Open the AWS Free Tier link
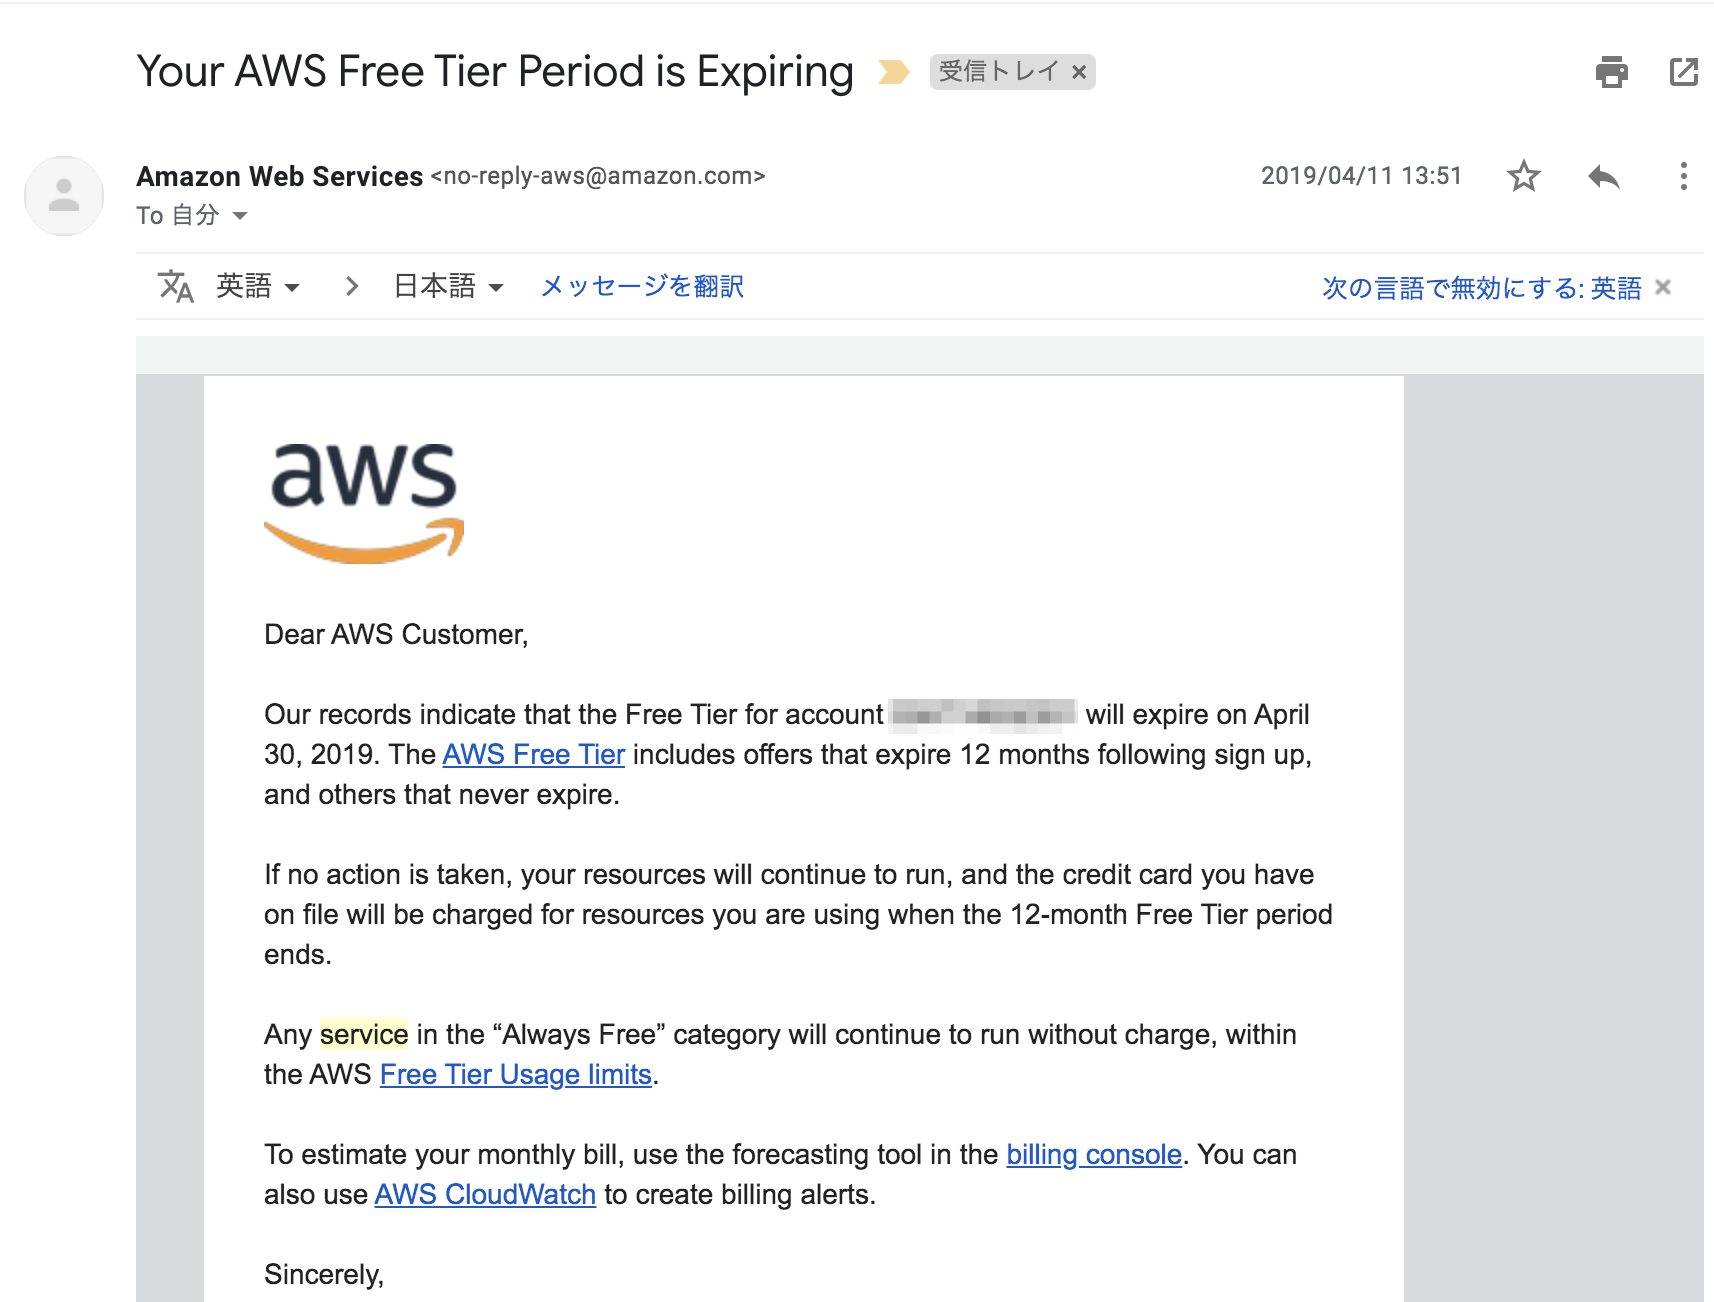Image resolution: width=1714 pixels, height=1302 pixels. click(534, 754)
